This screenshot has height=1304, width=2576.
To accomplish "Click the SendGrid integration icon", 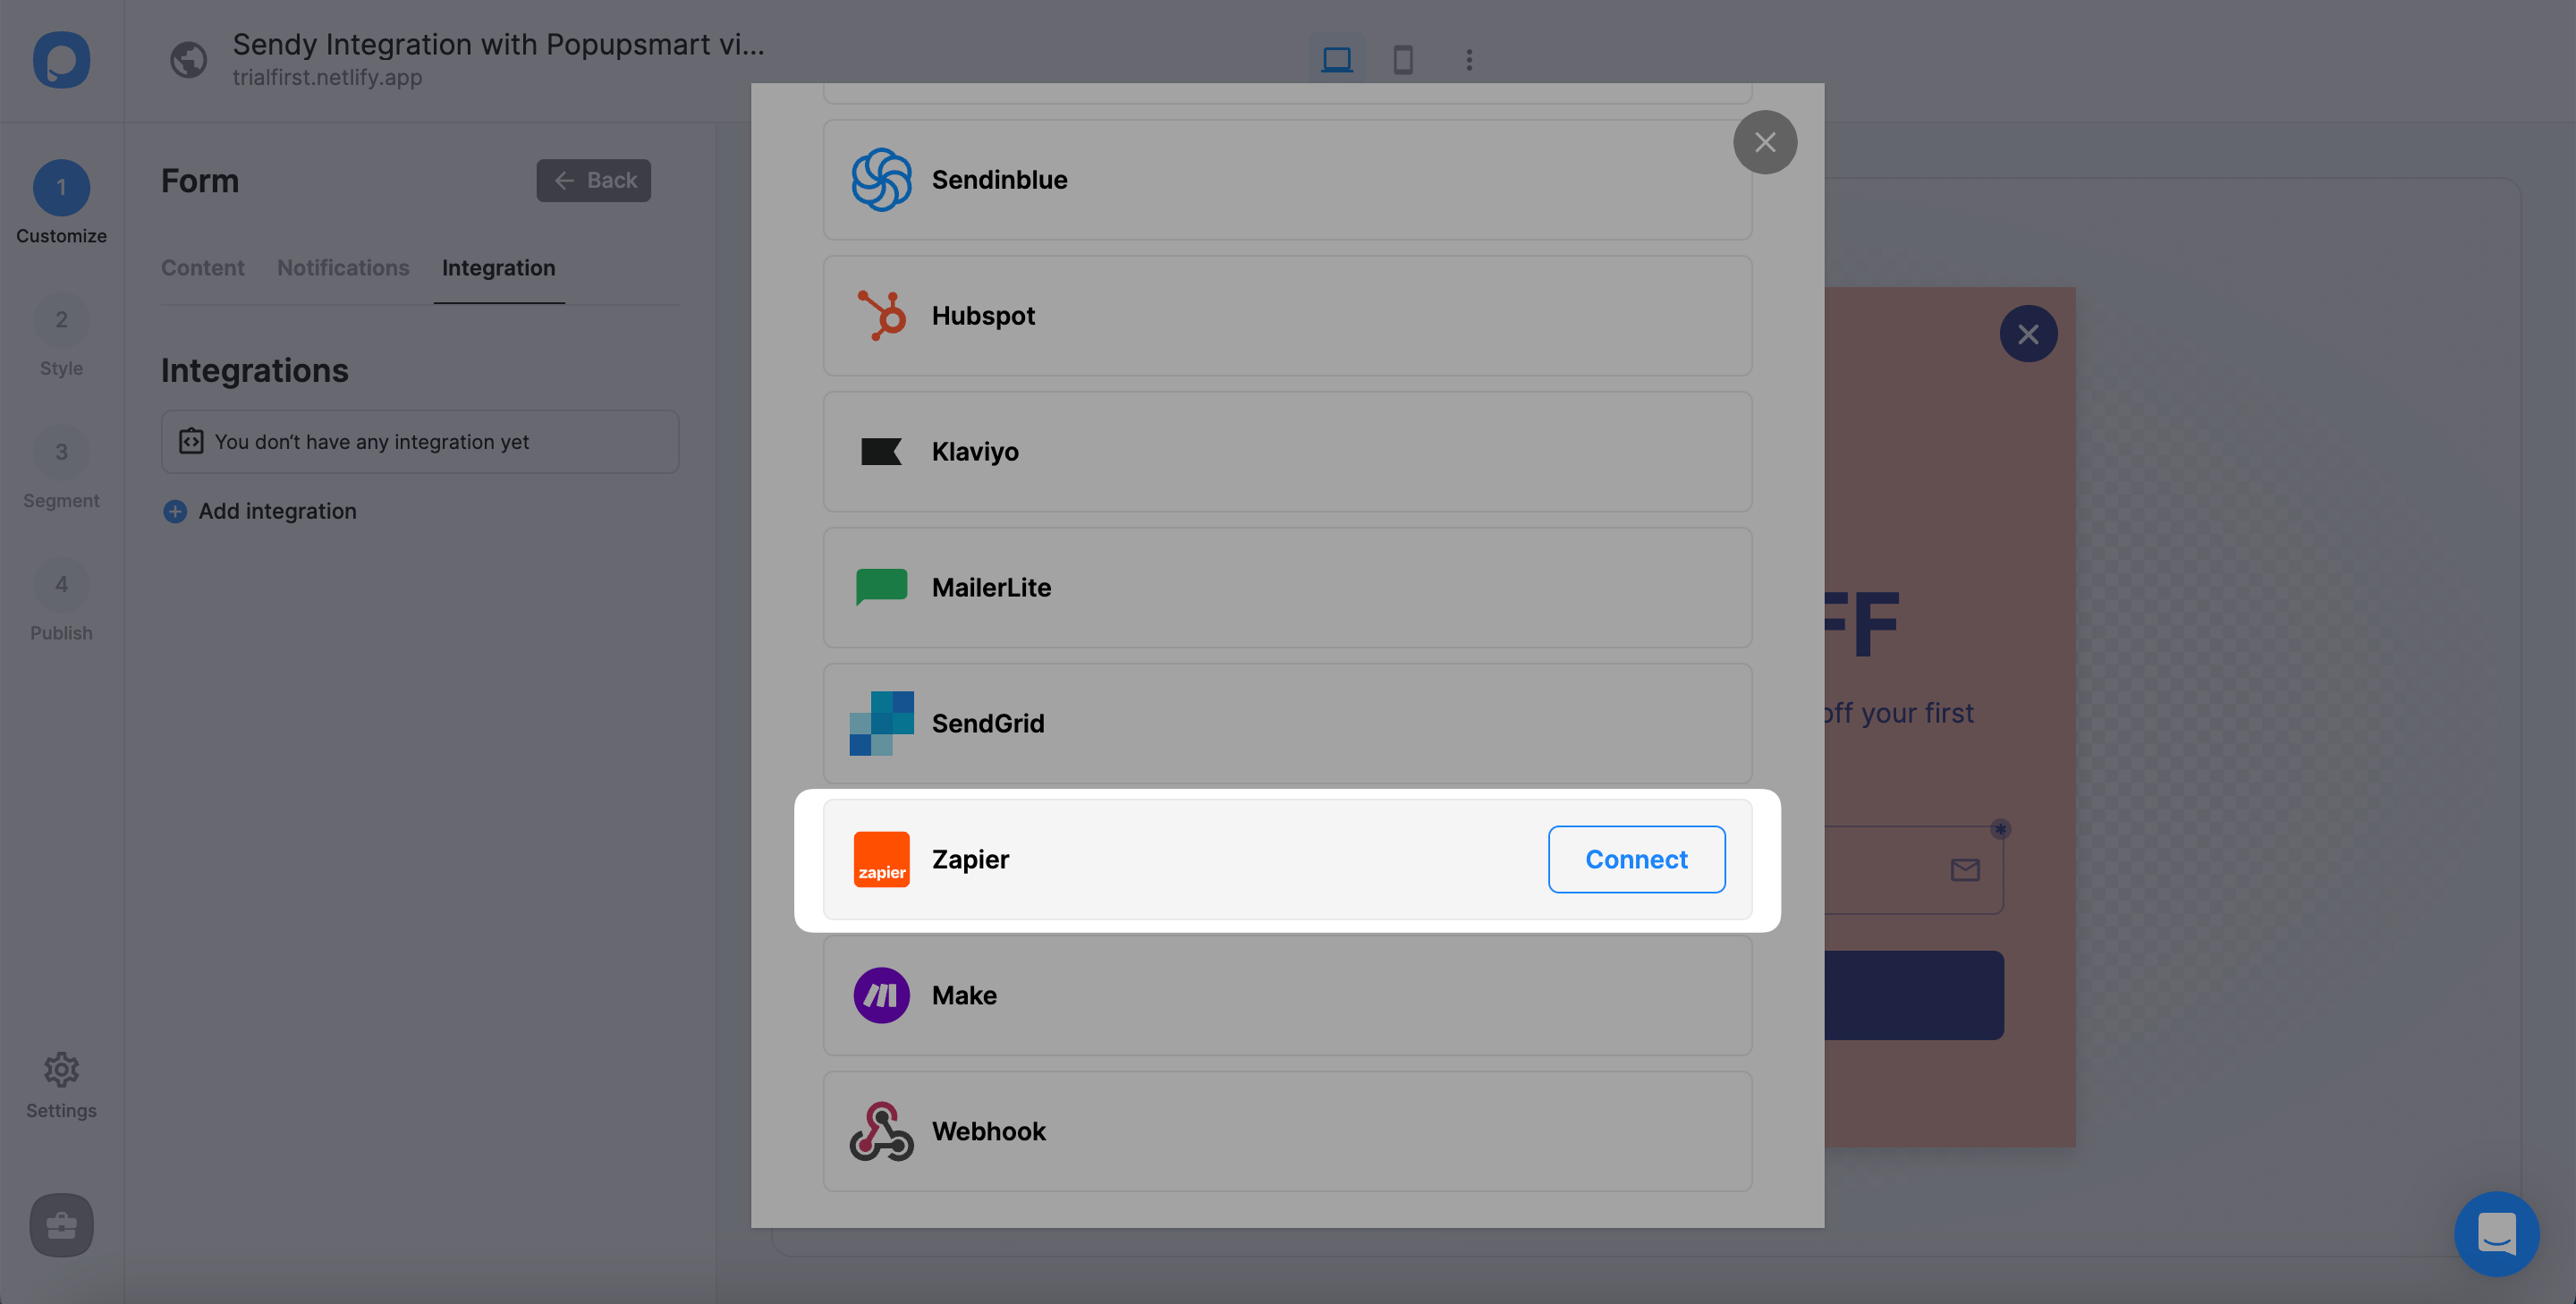I will click(881, 724).
